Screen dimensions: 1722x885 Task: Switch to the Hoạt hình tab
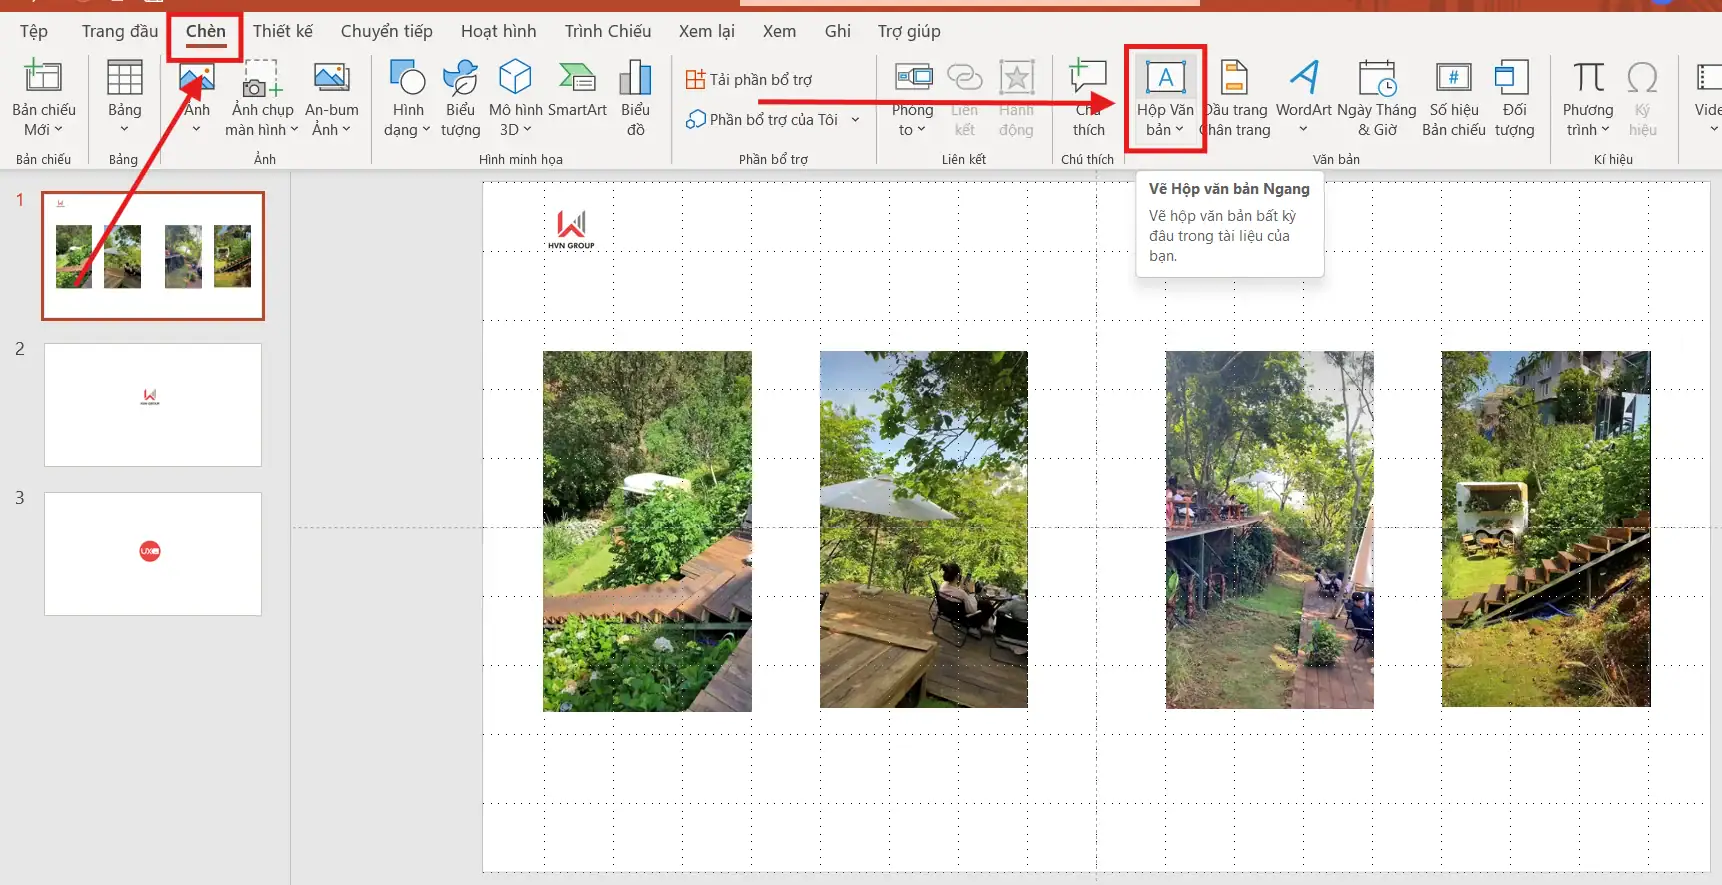(x=499, y=31)
